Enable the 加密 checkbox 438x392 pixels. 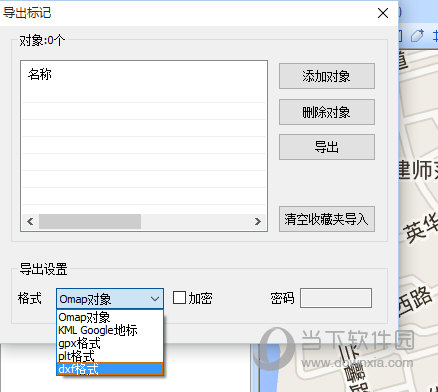click(x=179, y=298)
